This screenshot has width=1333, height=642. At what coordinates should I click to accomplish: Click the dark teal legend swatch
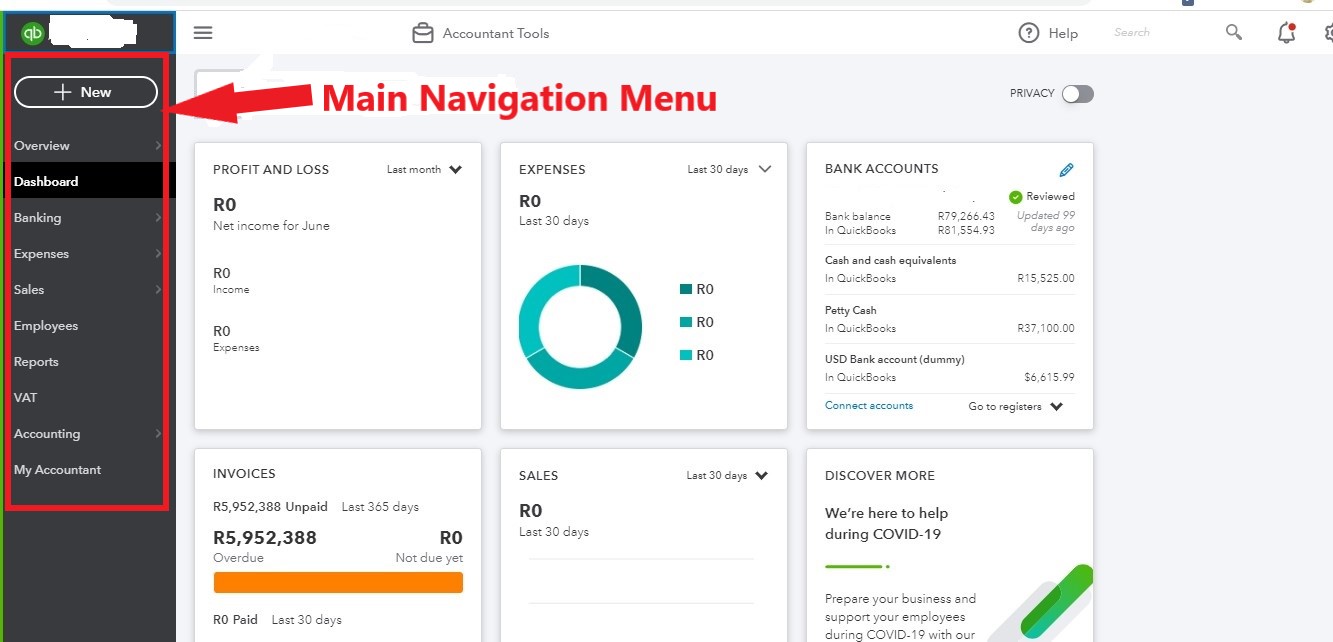pos(686,289)
